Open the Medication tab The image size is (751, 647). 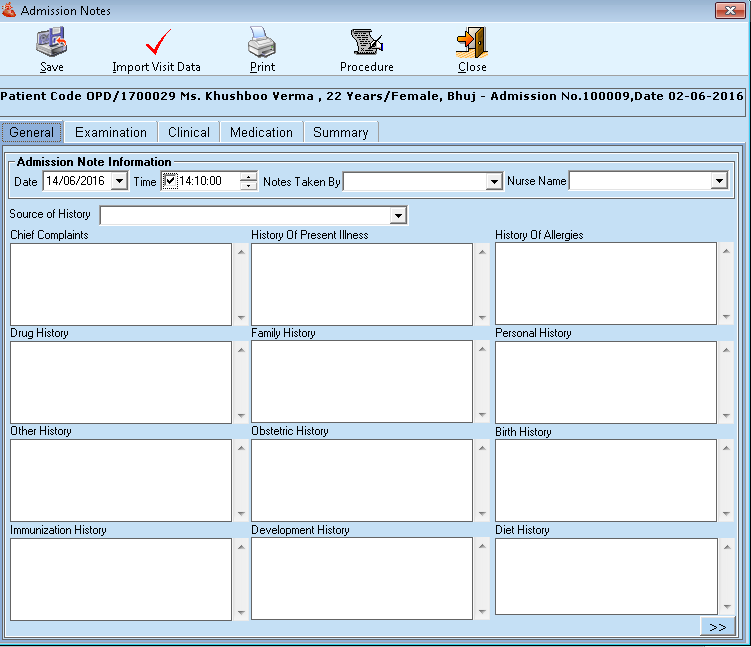pyautogui.click(x=261, y=132)
